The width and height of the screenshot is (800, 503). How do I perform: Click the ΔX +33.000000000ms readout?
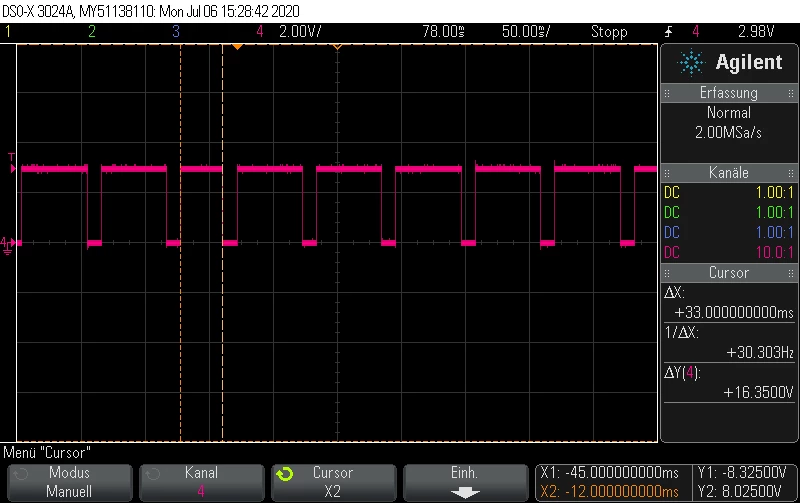pyautogui.click(x=729, y=303)
